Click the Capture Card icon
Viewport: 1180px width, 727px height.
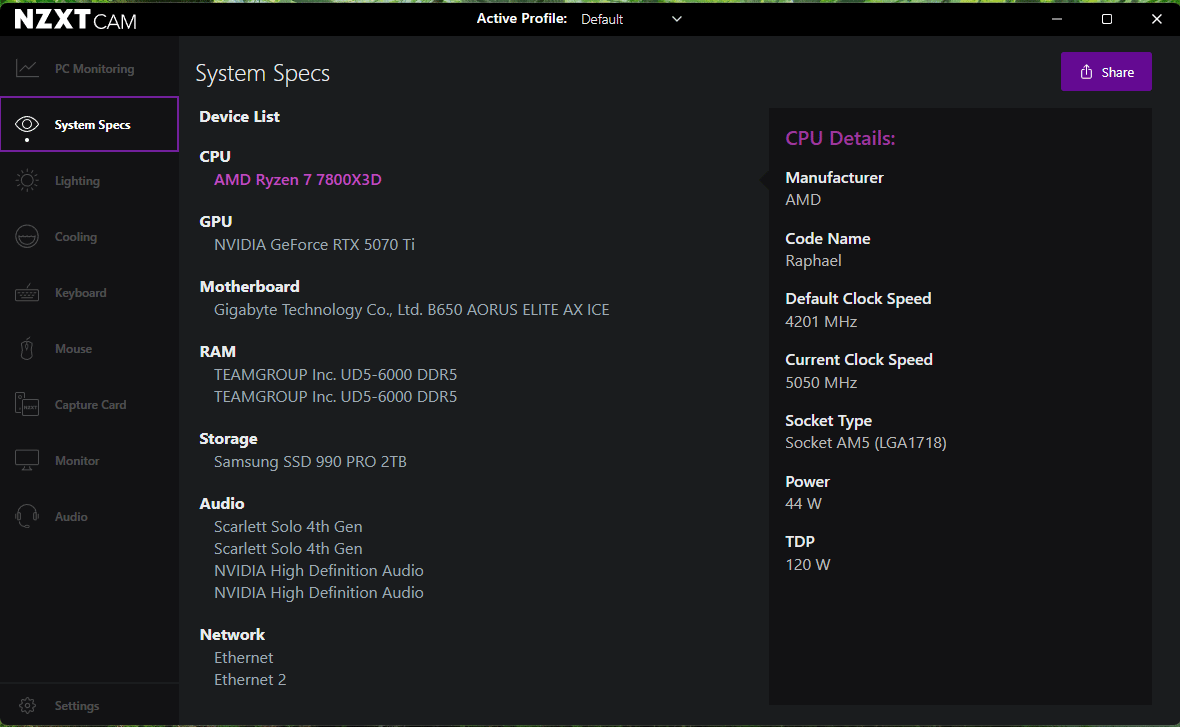(x=27, y=405)
